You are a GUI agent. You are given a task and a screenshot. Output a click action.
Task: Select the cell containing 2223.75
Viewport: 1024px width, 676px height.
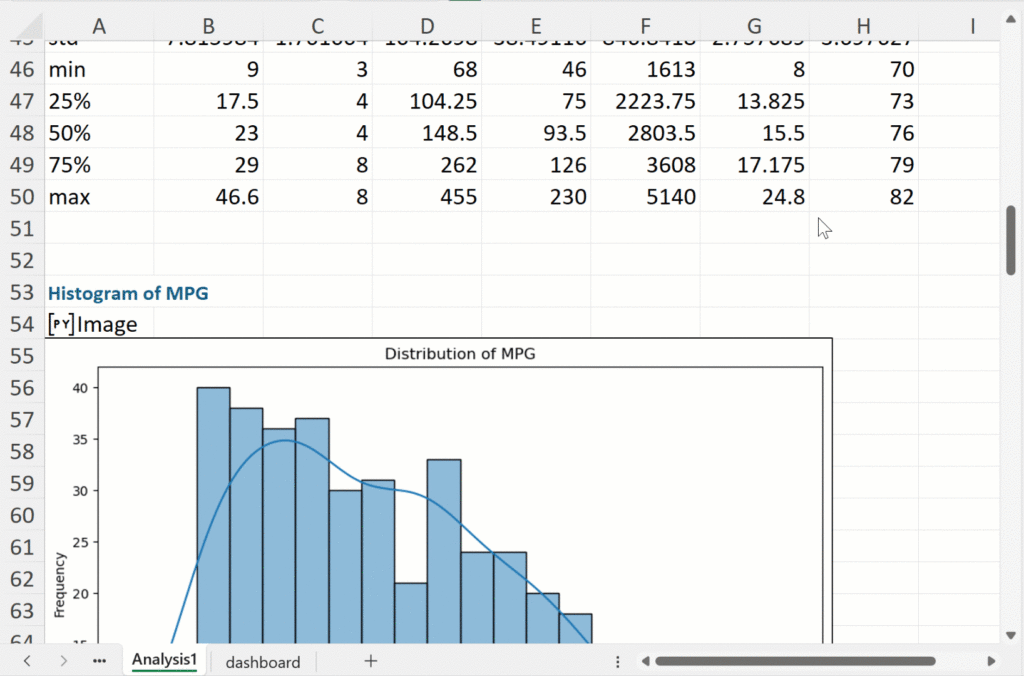coord(645,101)
